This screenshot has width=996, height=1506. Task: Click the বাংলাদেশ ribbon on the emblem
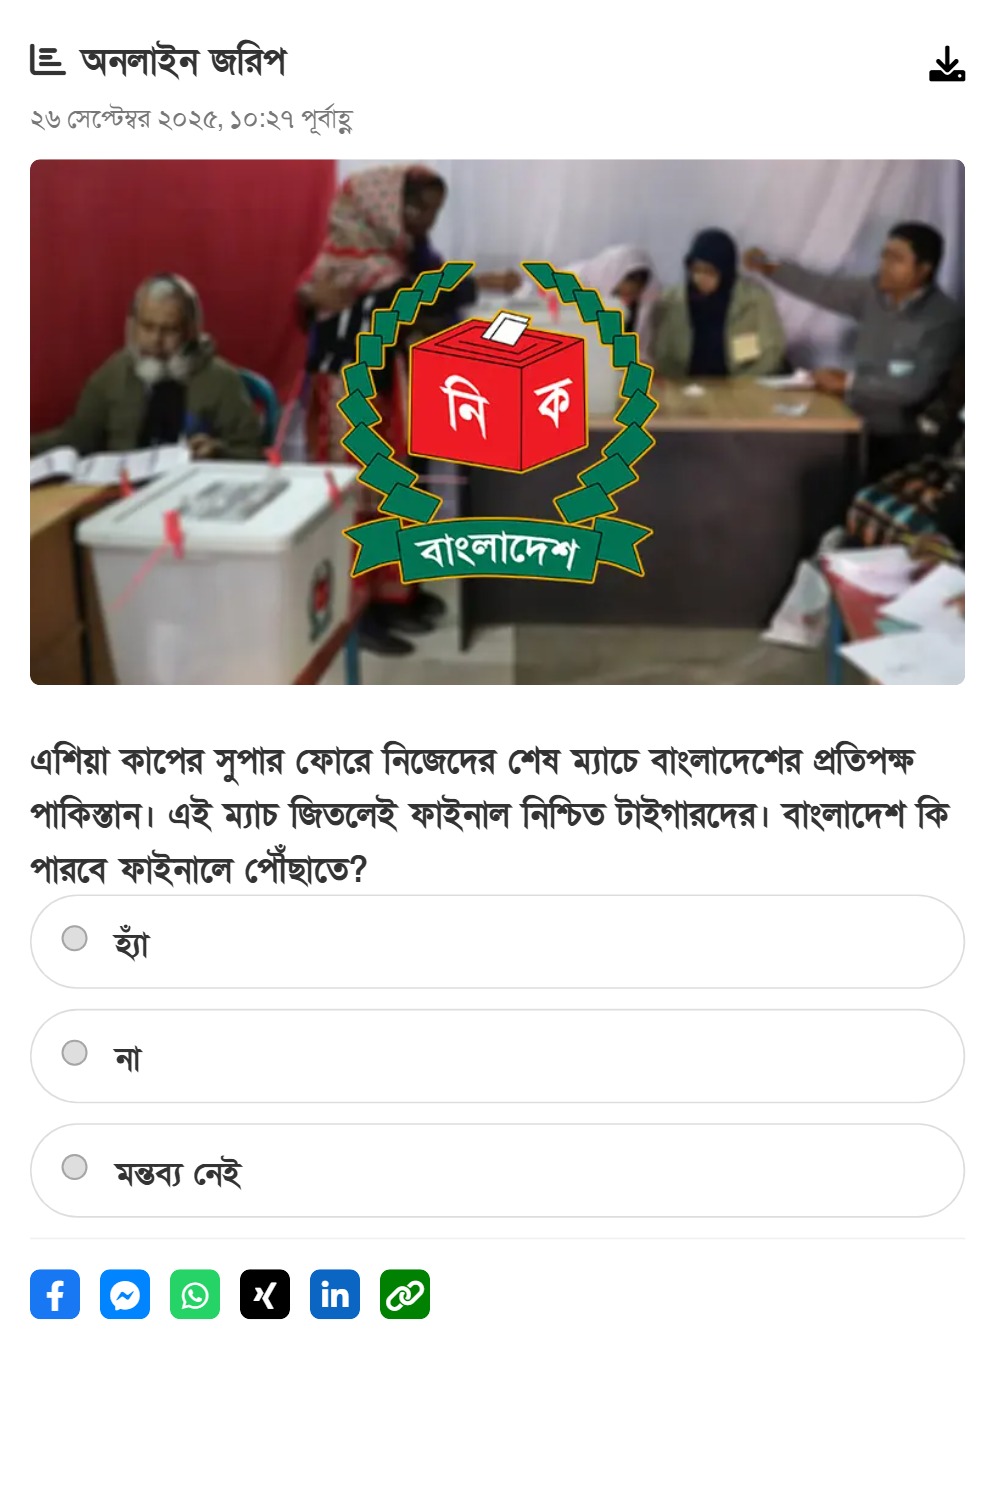pos(497,551)
